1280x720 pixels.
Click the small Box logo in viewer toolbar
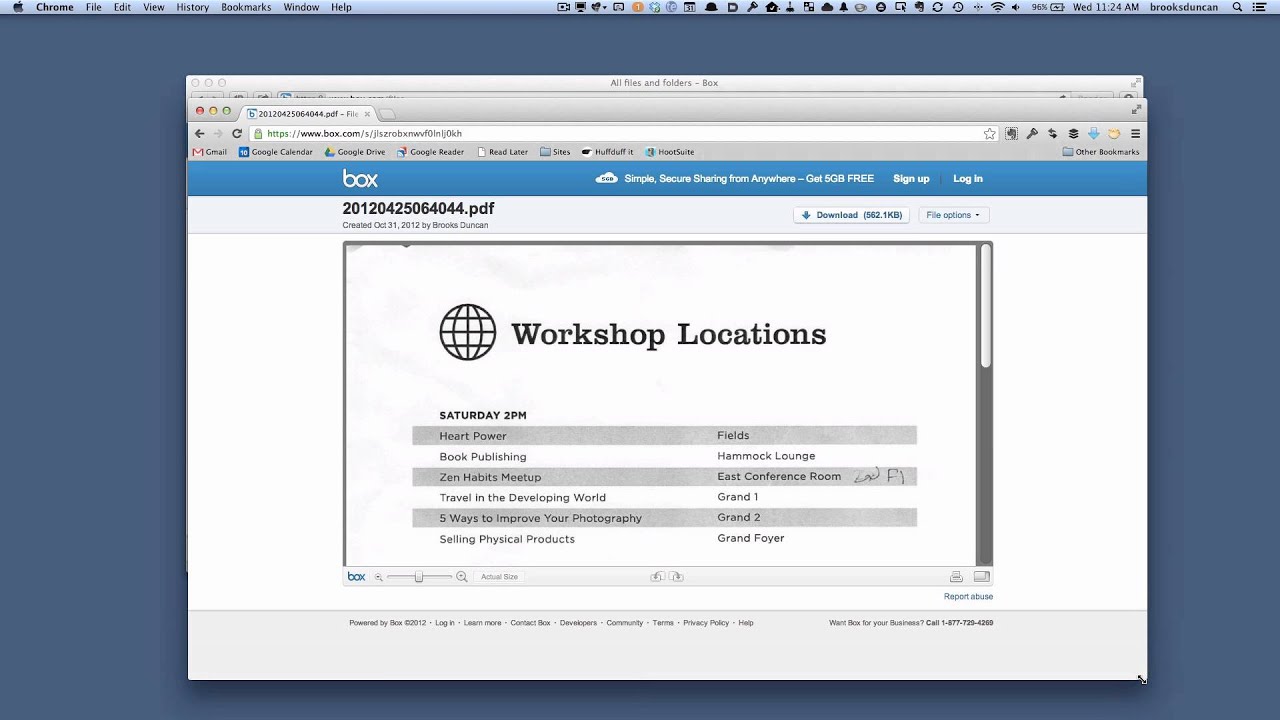(356, 577)
